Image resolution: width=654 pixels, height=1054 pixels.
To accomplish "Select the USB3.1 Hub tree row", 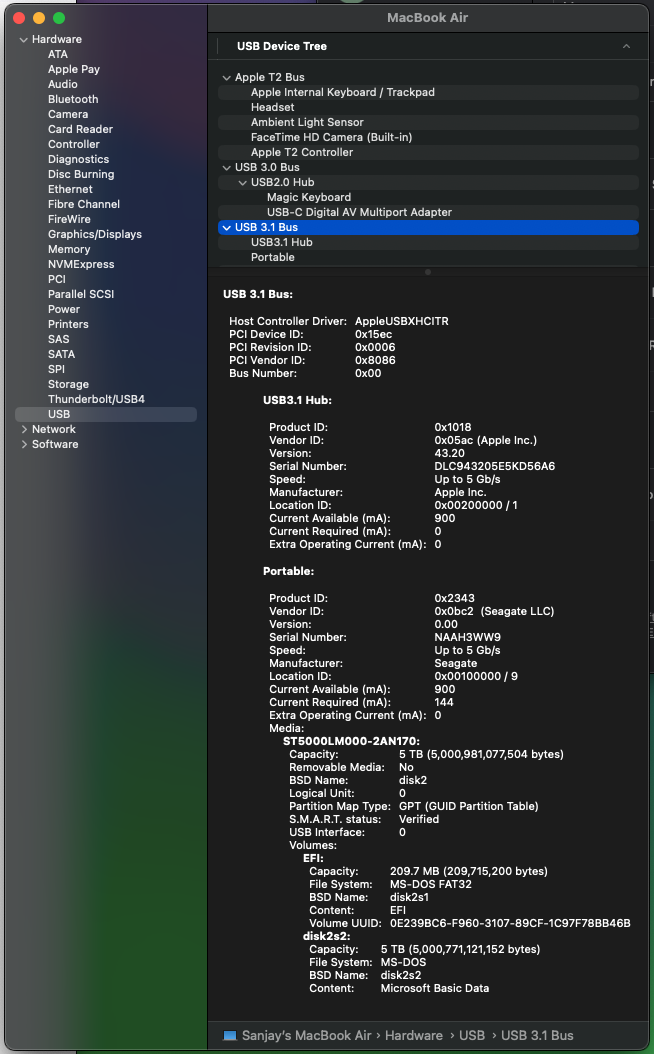I will click(x=428, y=243).
